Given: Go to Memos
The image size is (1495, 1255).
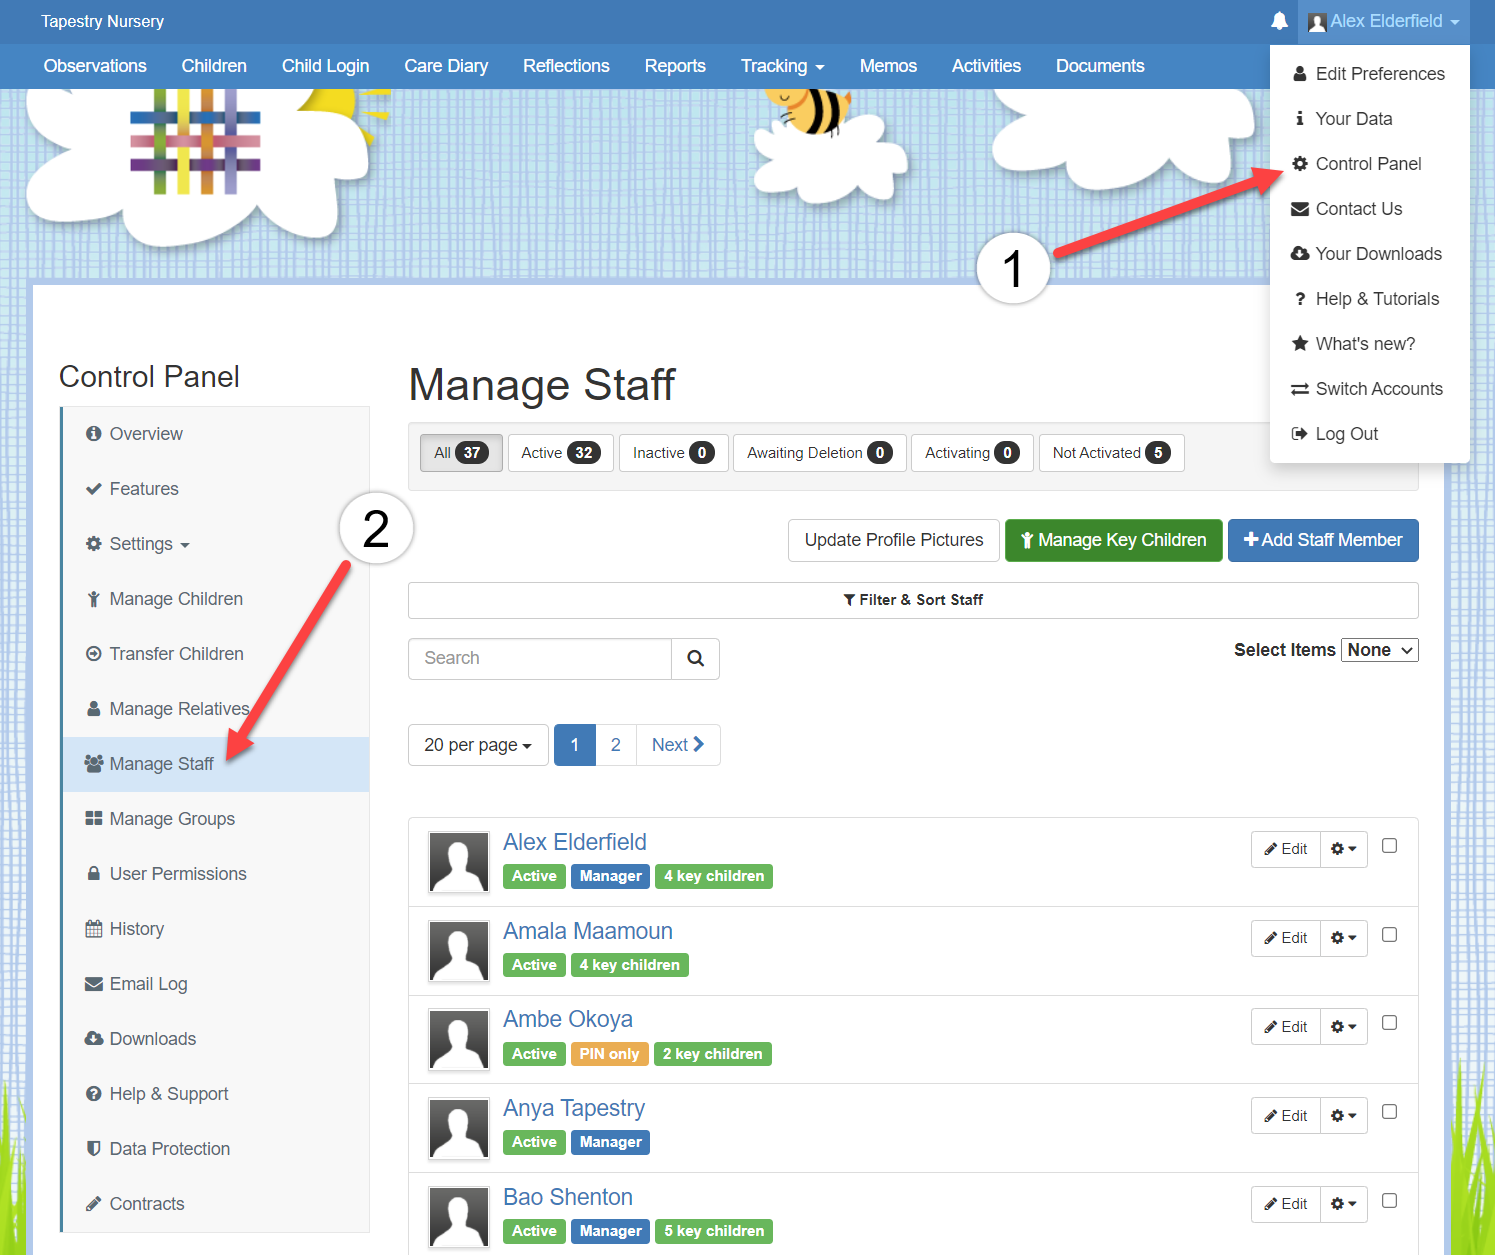Looking at the screenshot, I should [x=888, y=66].
